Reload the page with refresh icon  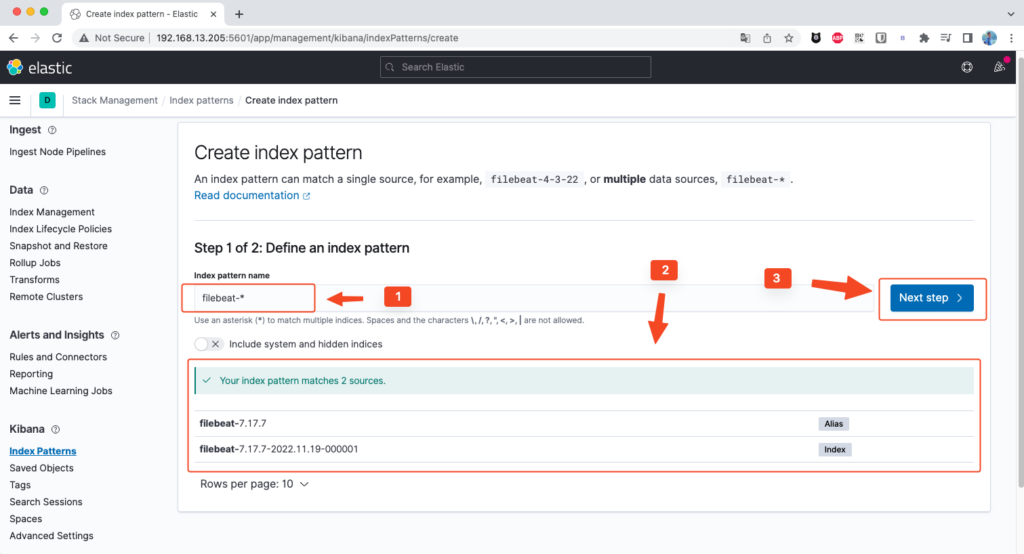click(x=57, y=38)
